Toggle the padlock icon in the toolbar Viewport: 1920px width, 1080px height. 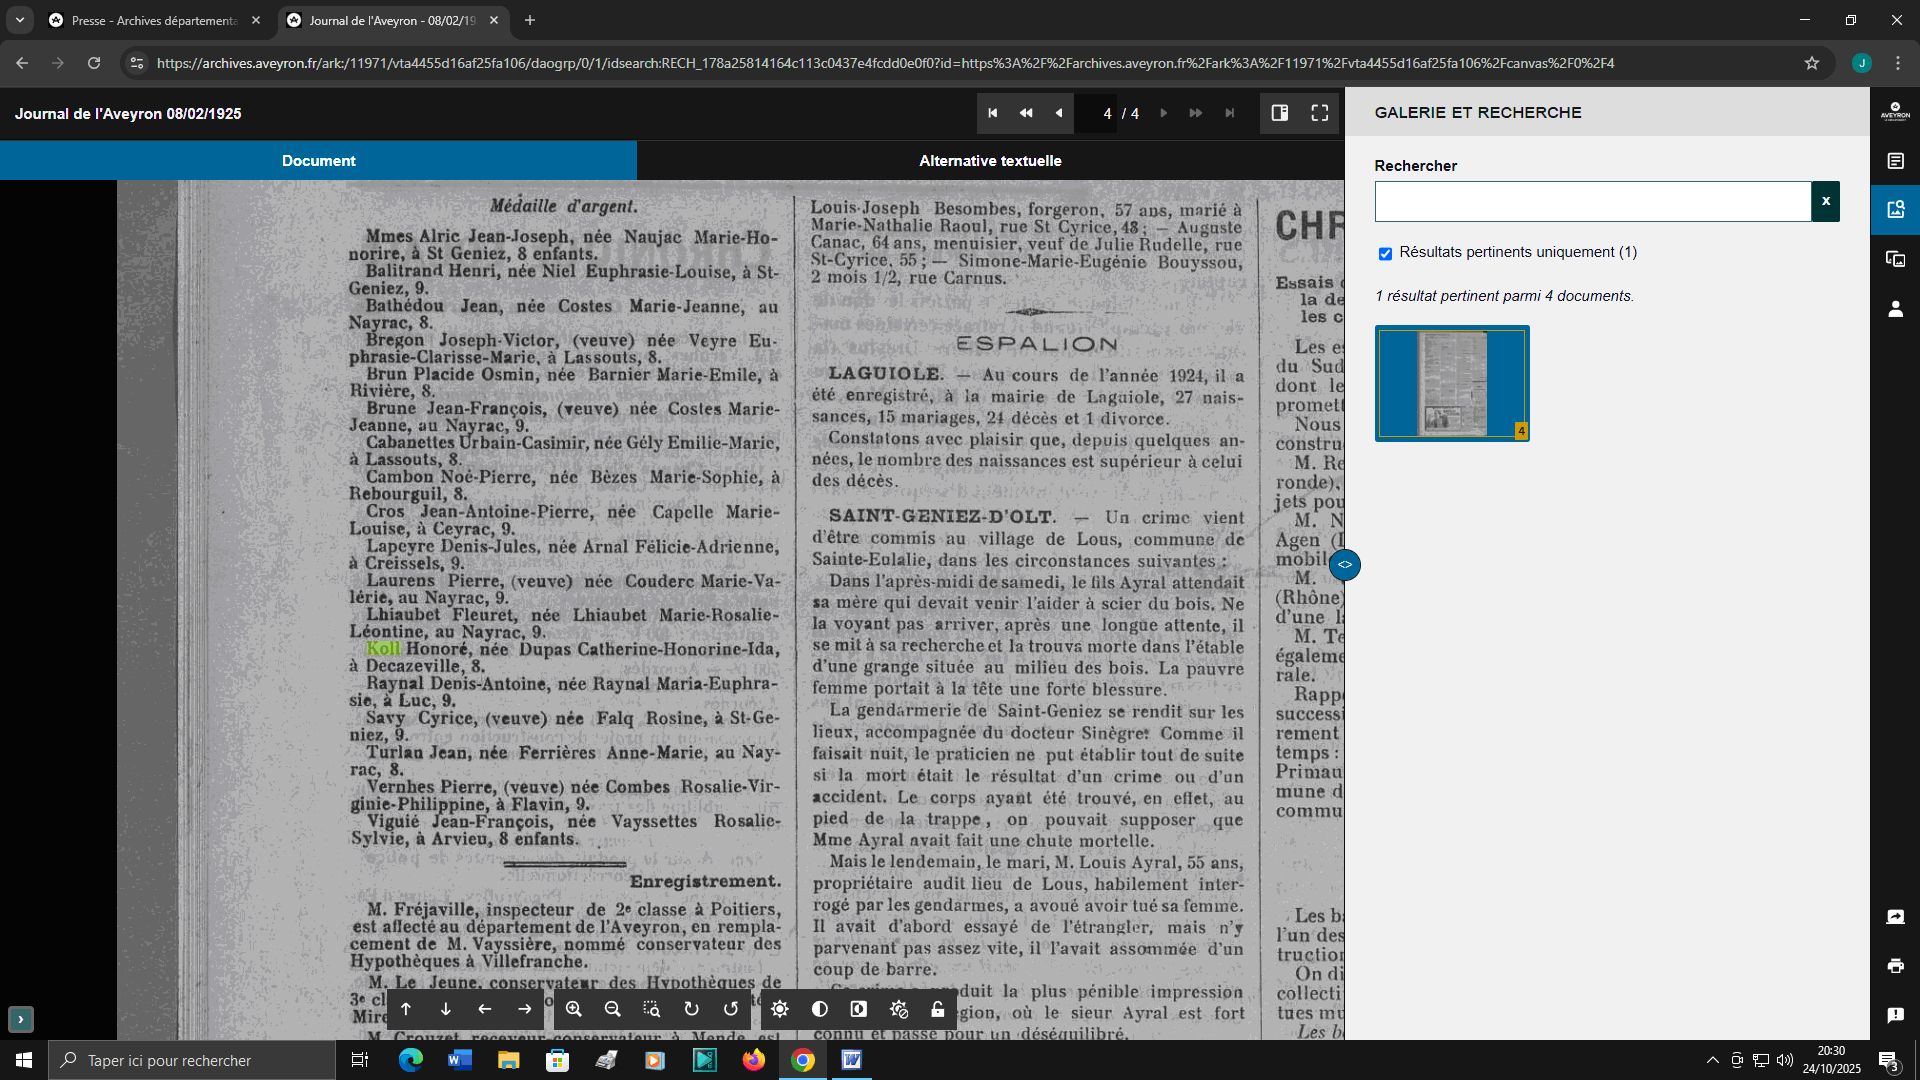938,1009
